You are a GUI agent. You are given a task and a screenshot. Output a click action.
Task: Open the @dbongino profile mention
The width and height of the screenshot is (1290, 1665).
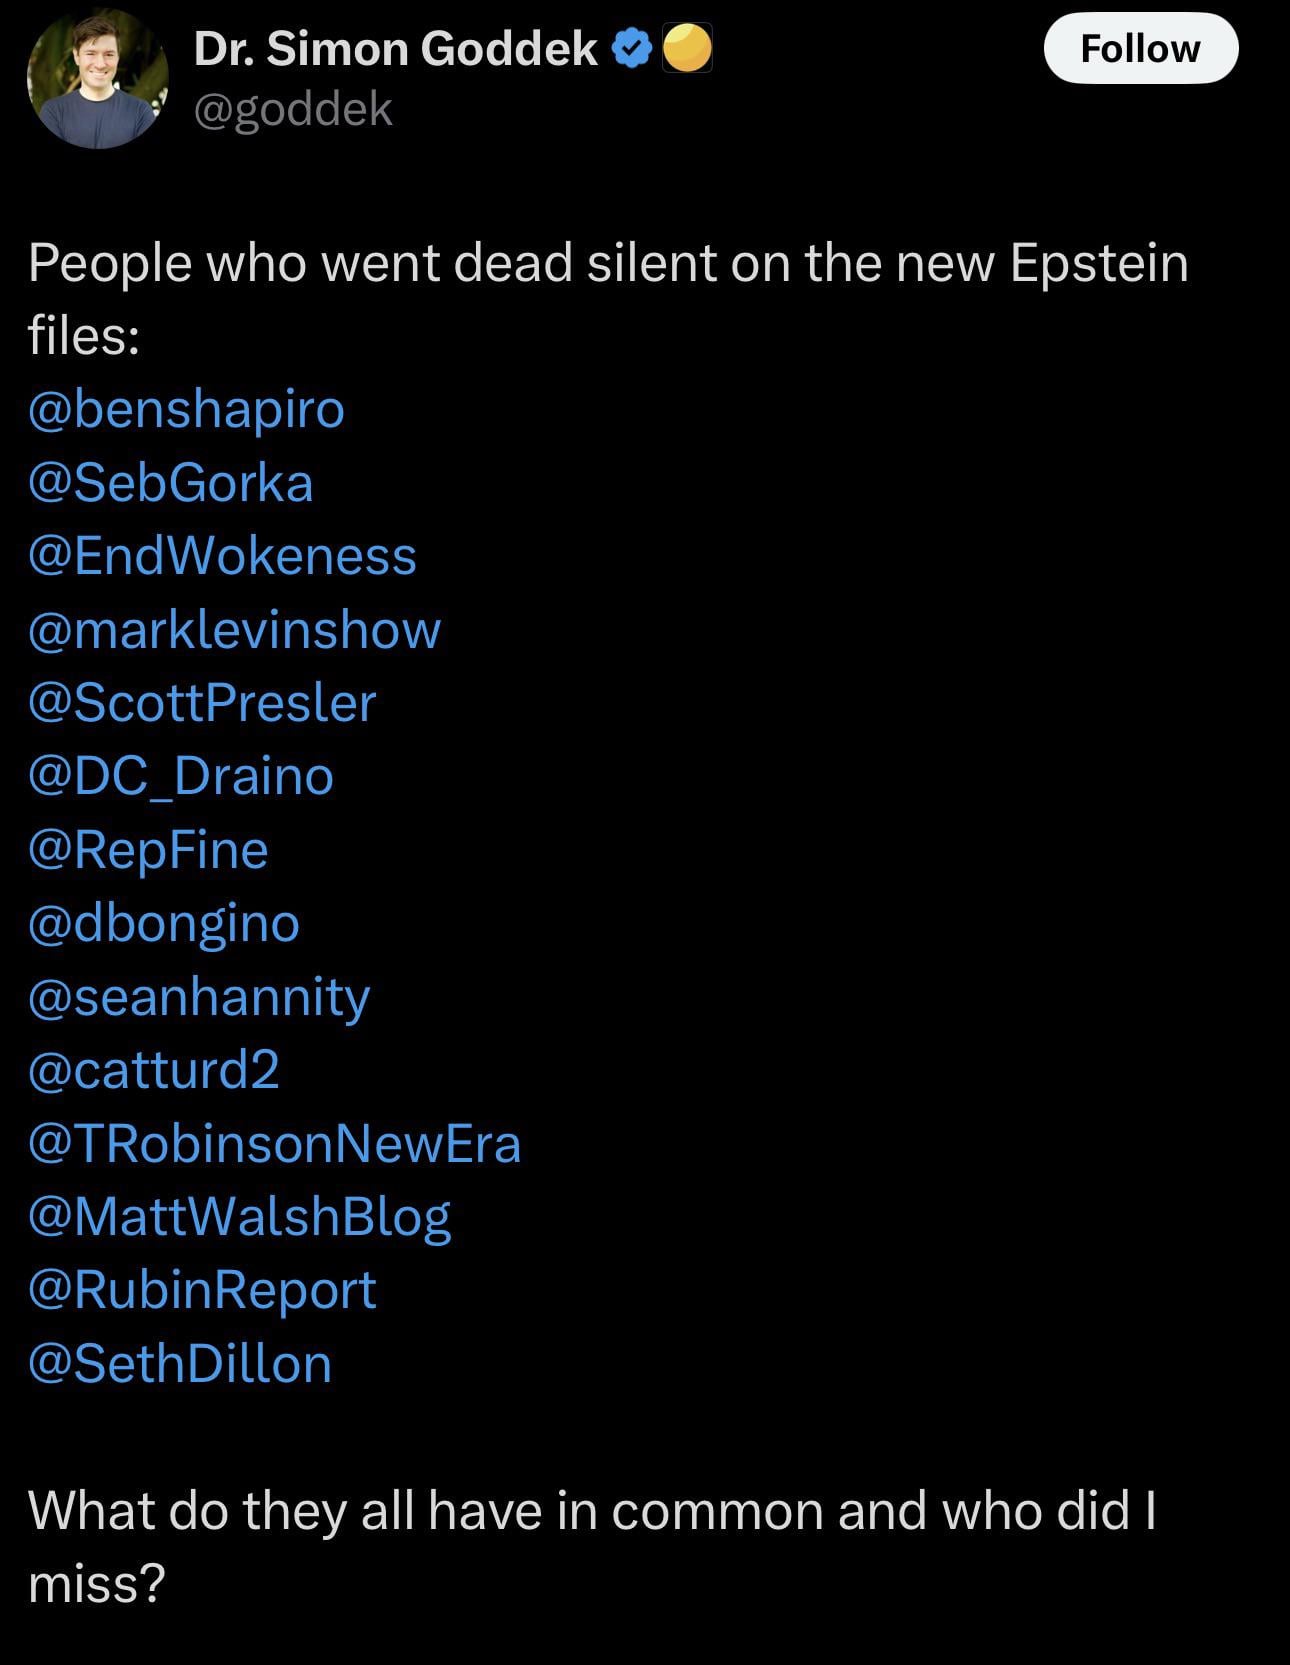(x=164, y=923)
